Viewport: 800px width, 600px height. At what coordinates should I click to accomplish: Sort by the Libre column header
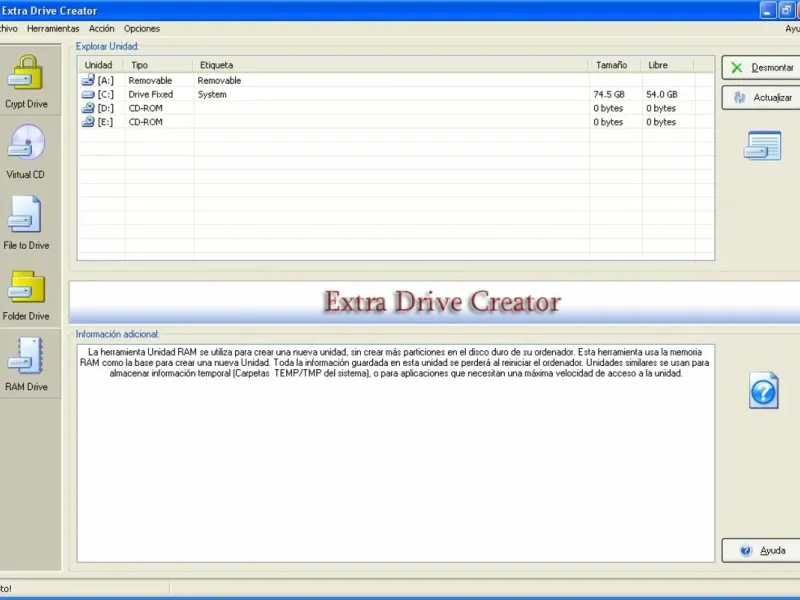668,65
